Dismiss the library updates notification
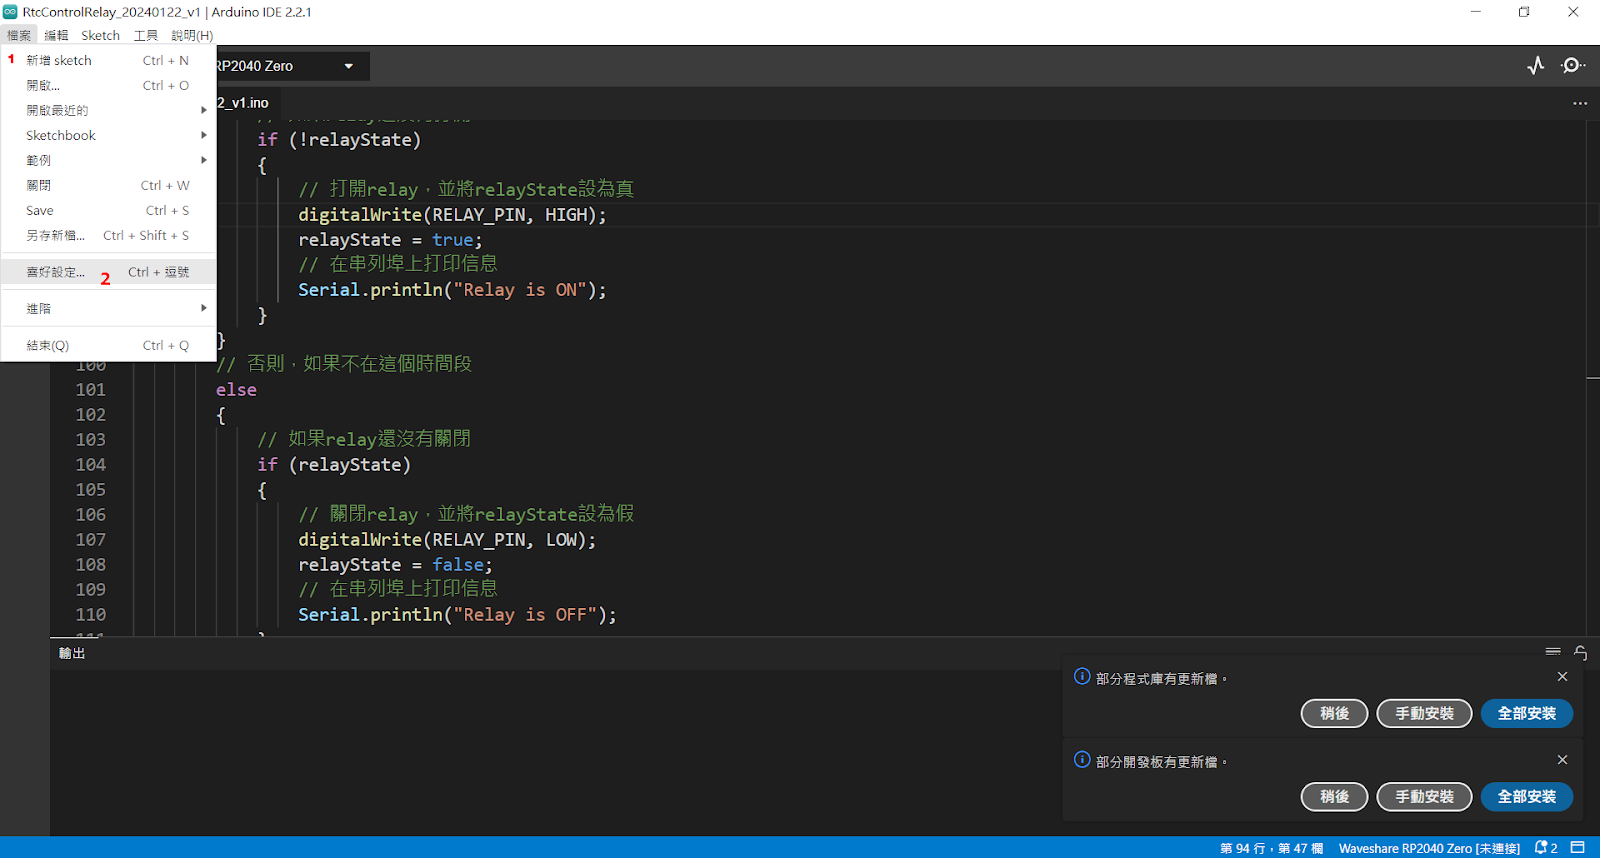The image size is (1600, 858). (x=1562, y=677)
